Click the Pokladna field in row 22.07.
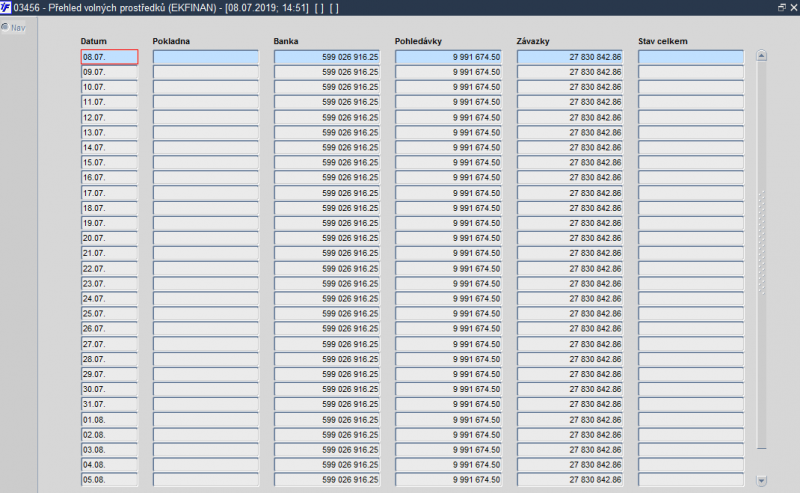This screenshot has height=493, width=800. (206, 268)
